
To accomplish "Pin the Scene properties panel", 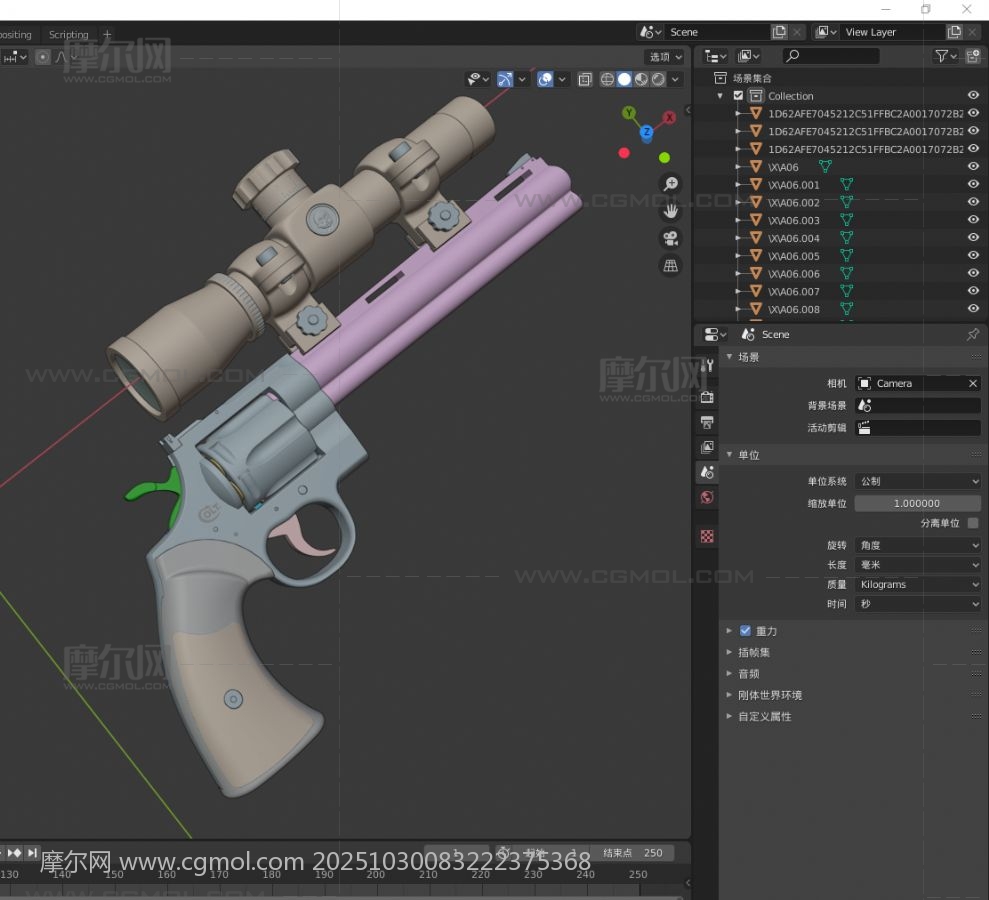I will coord(972,334).
